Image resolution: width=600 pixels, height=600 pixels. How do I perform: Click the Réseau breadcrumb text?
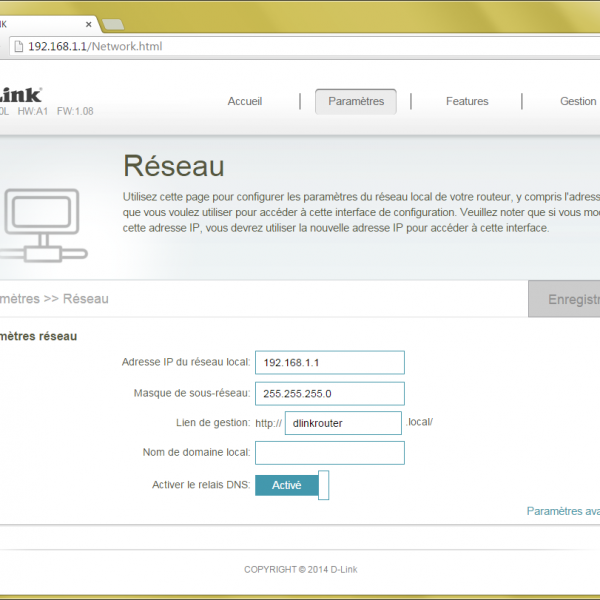[85, 299]
